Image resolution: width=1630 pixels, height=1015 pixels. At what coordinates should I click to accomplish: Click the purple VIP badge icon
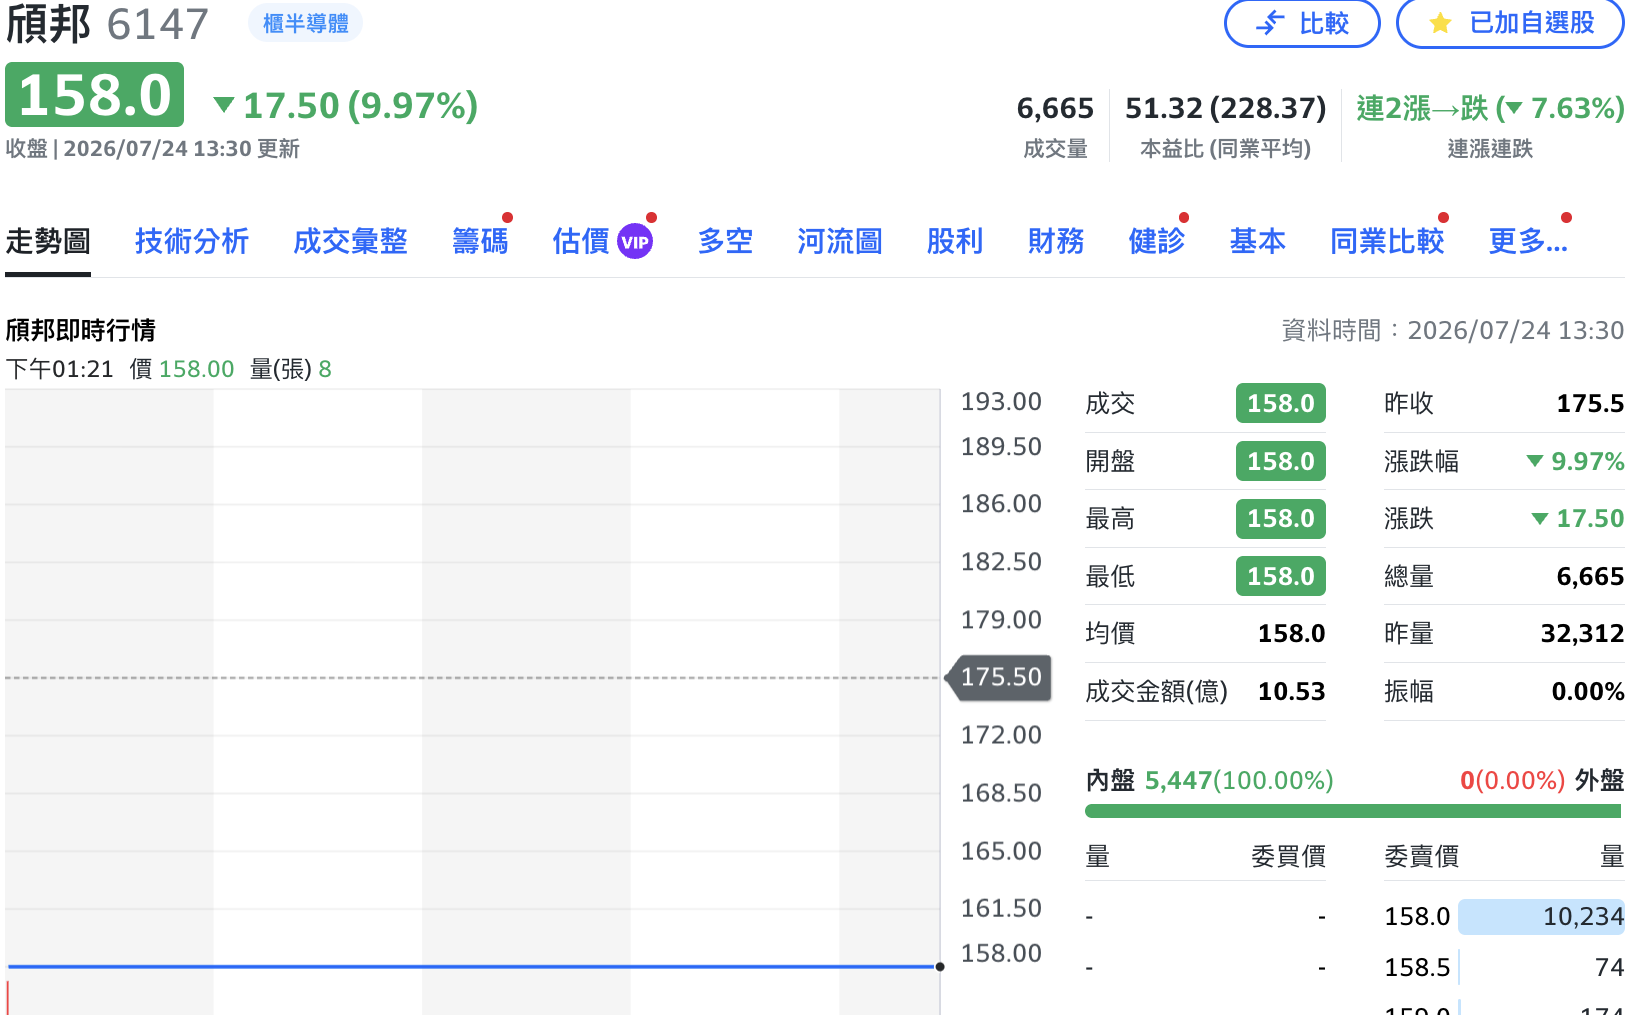point(635,241)
